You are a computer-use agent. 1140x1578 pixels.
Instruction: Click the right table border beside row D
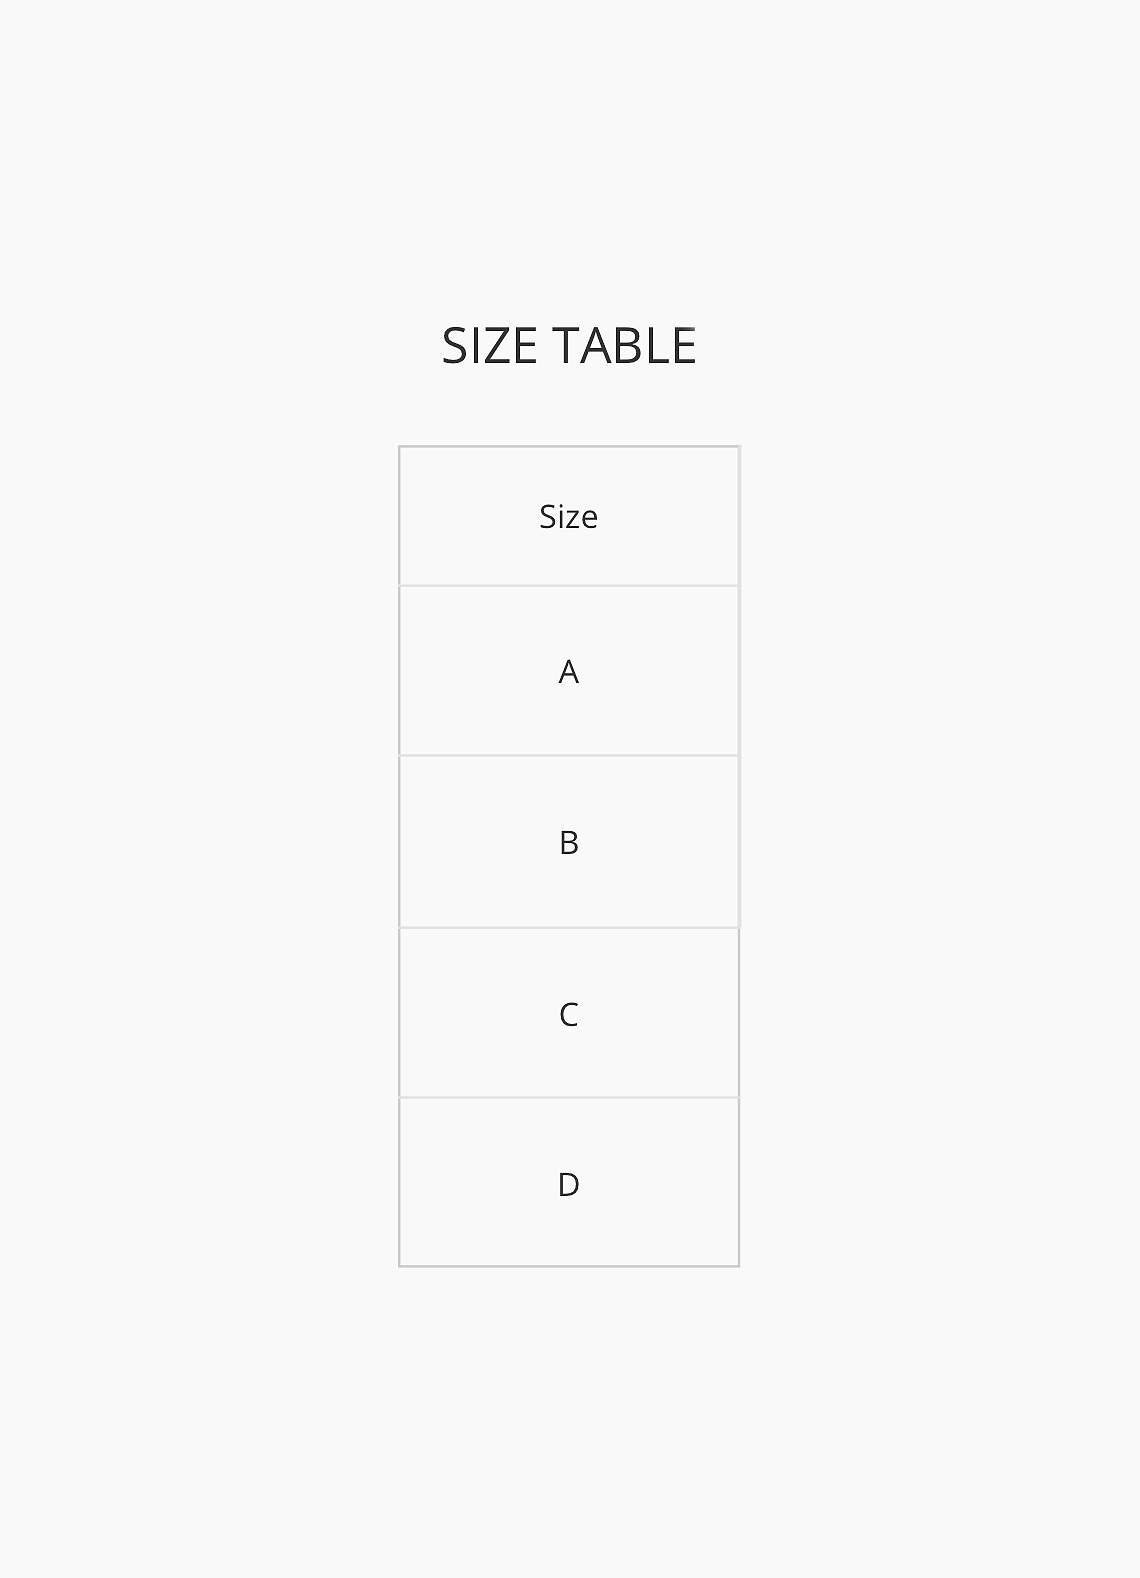pos(739,1183)
